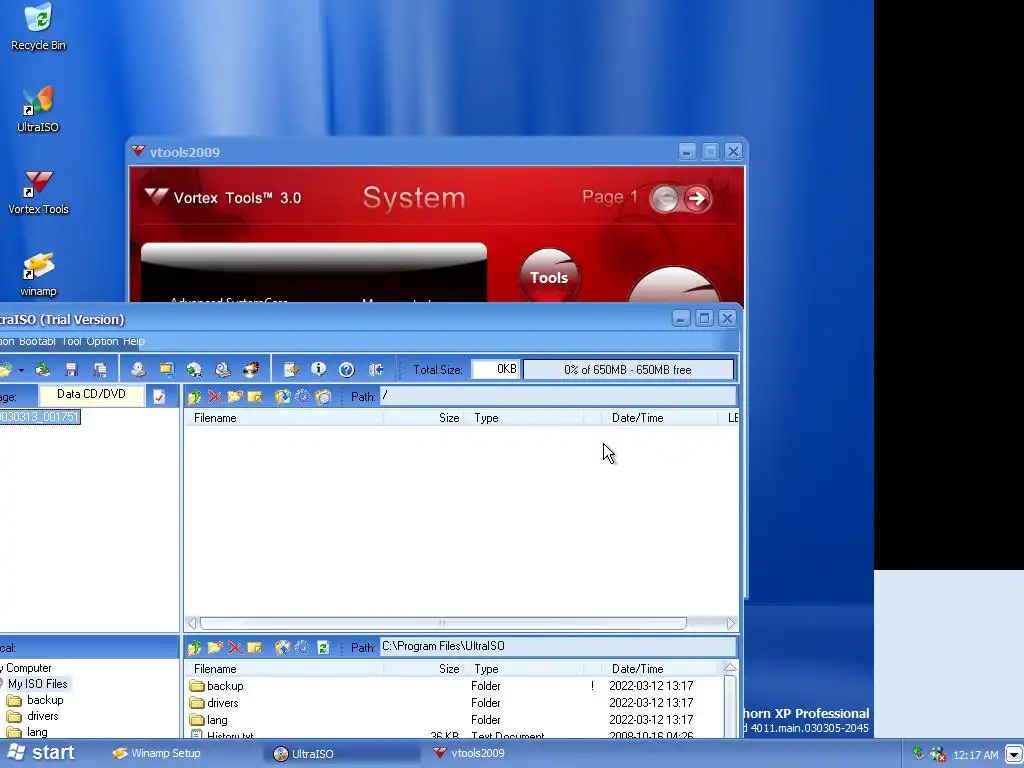Image resolution: width=1024 pixels, height=768 pixels.
Task: Click the question mark help icon
Action: coord(347,370)
